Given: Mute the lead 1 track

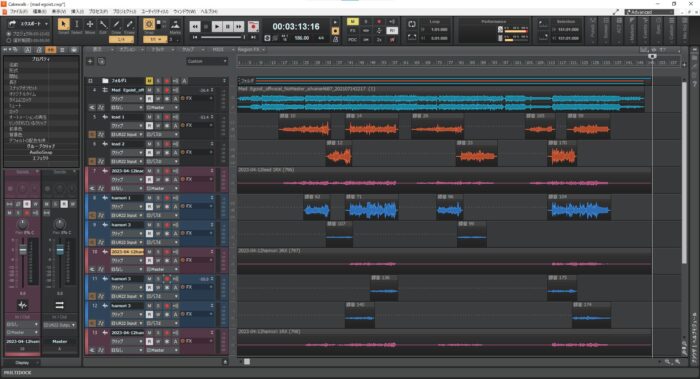Looking at the screenshot, I should 149,117.
